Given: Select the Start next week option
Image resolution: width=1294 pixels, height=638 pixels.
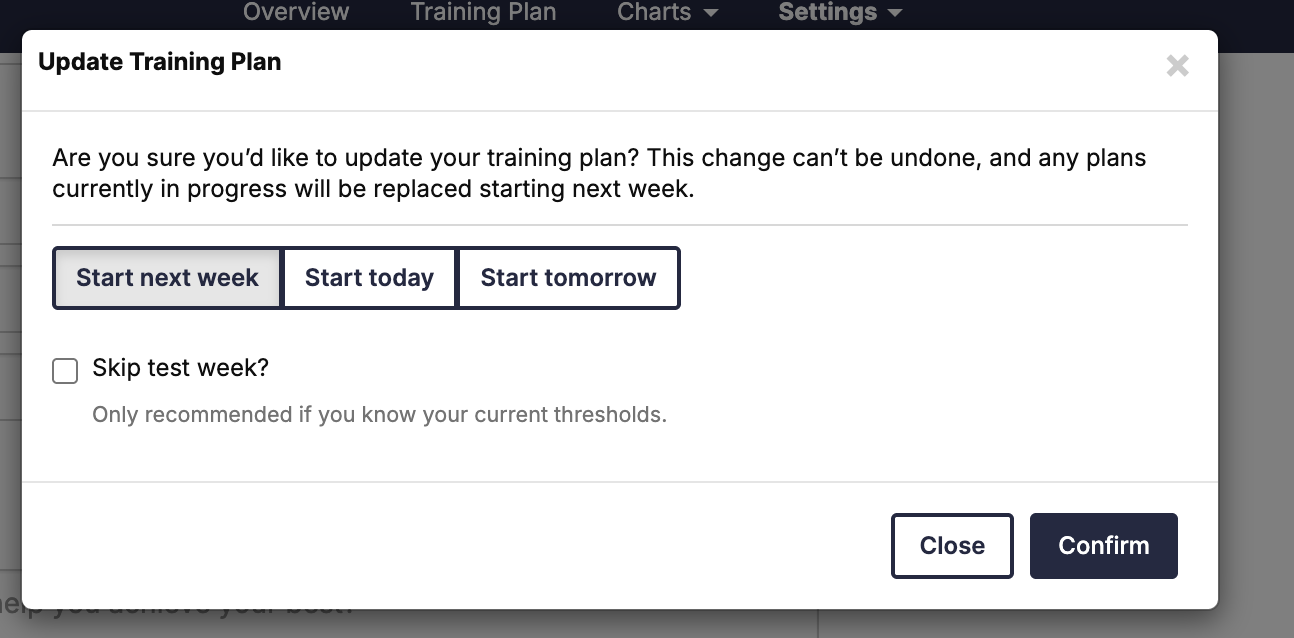Looking at the screenshot, I should point(167,278).
